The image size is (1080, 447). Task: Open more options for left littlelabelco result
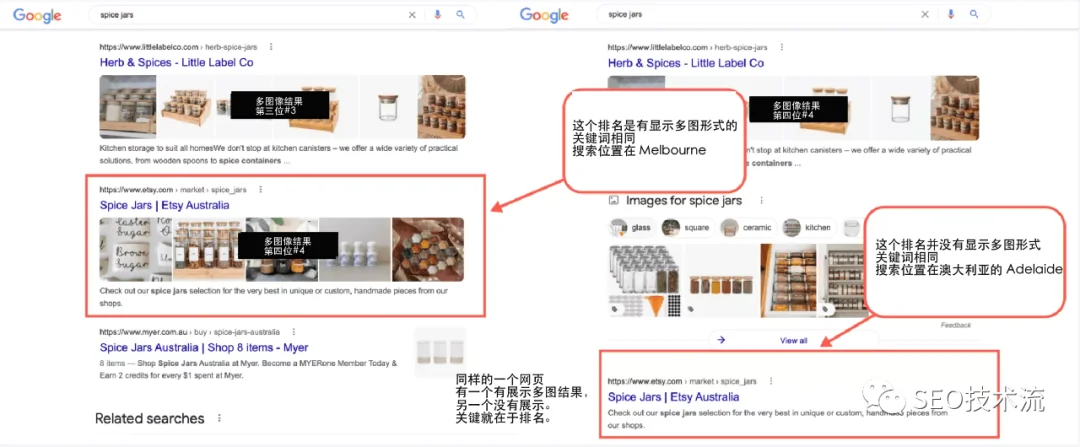pos(271,47)
